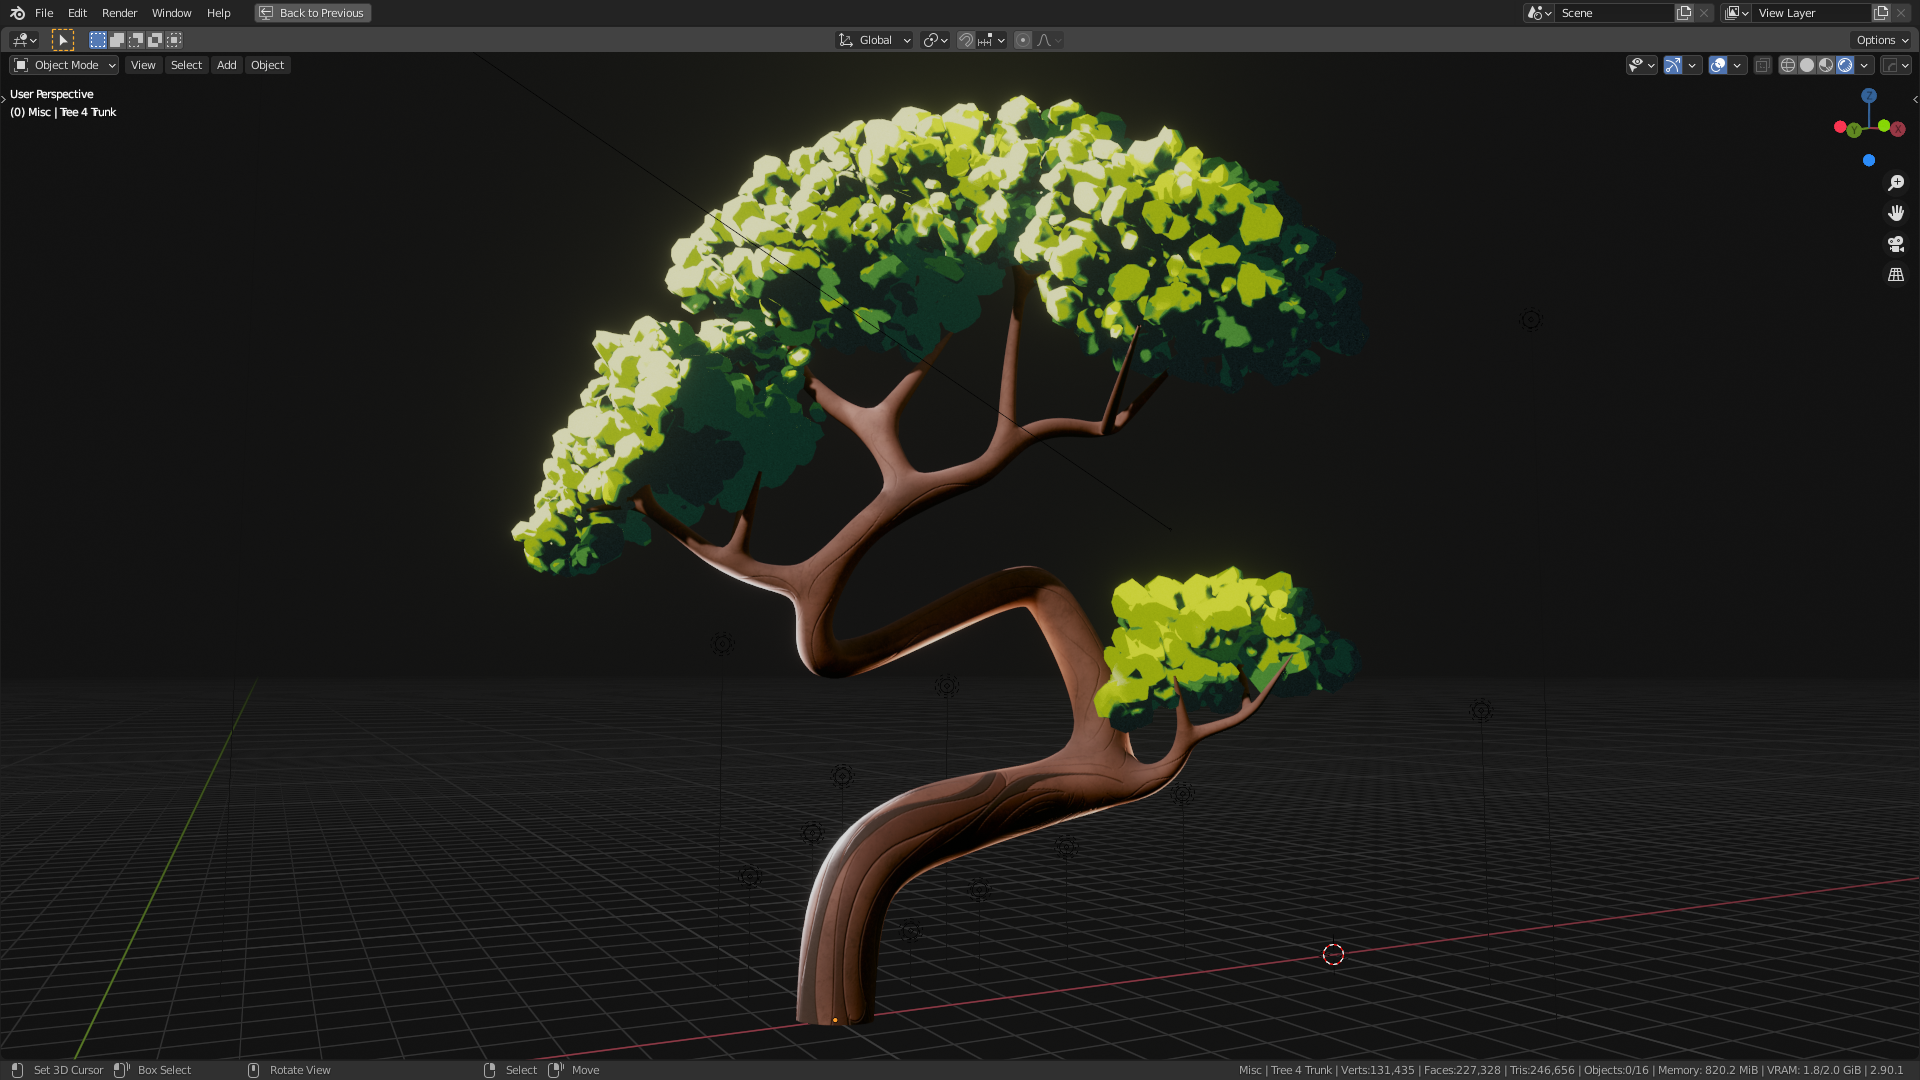Screen dimensions: 1920x1080
Task: Set selection mode to Extend
Action: (117, 40)
